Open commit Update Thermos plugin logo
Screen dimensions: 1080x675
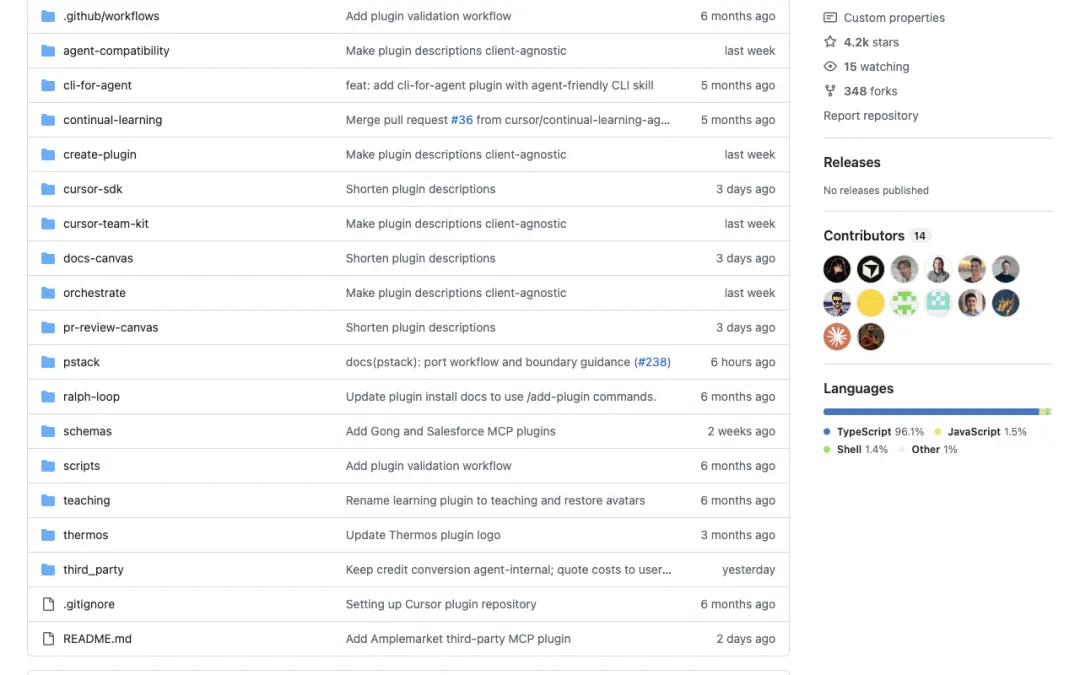point(423,535)
